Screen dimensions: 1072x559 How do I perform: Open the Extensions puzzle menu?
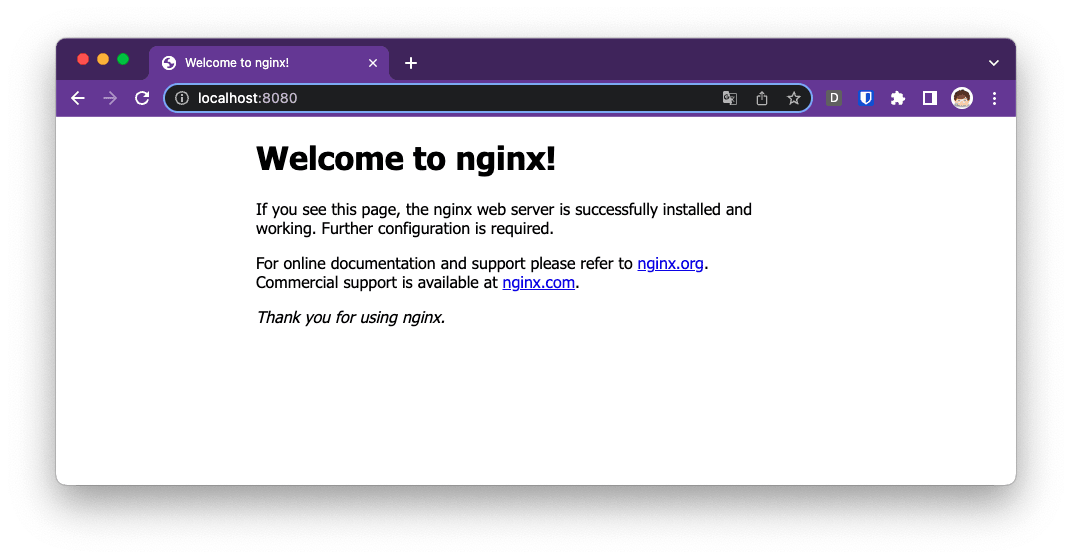898,98
